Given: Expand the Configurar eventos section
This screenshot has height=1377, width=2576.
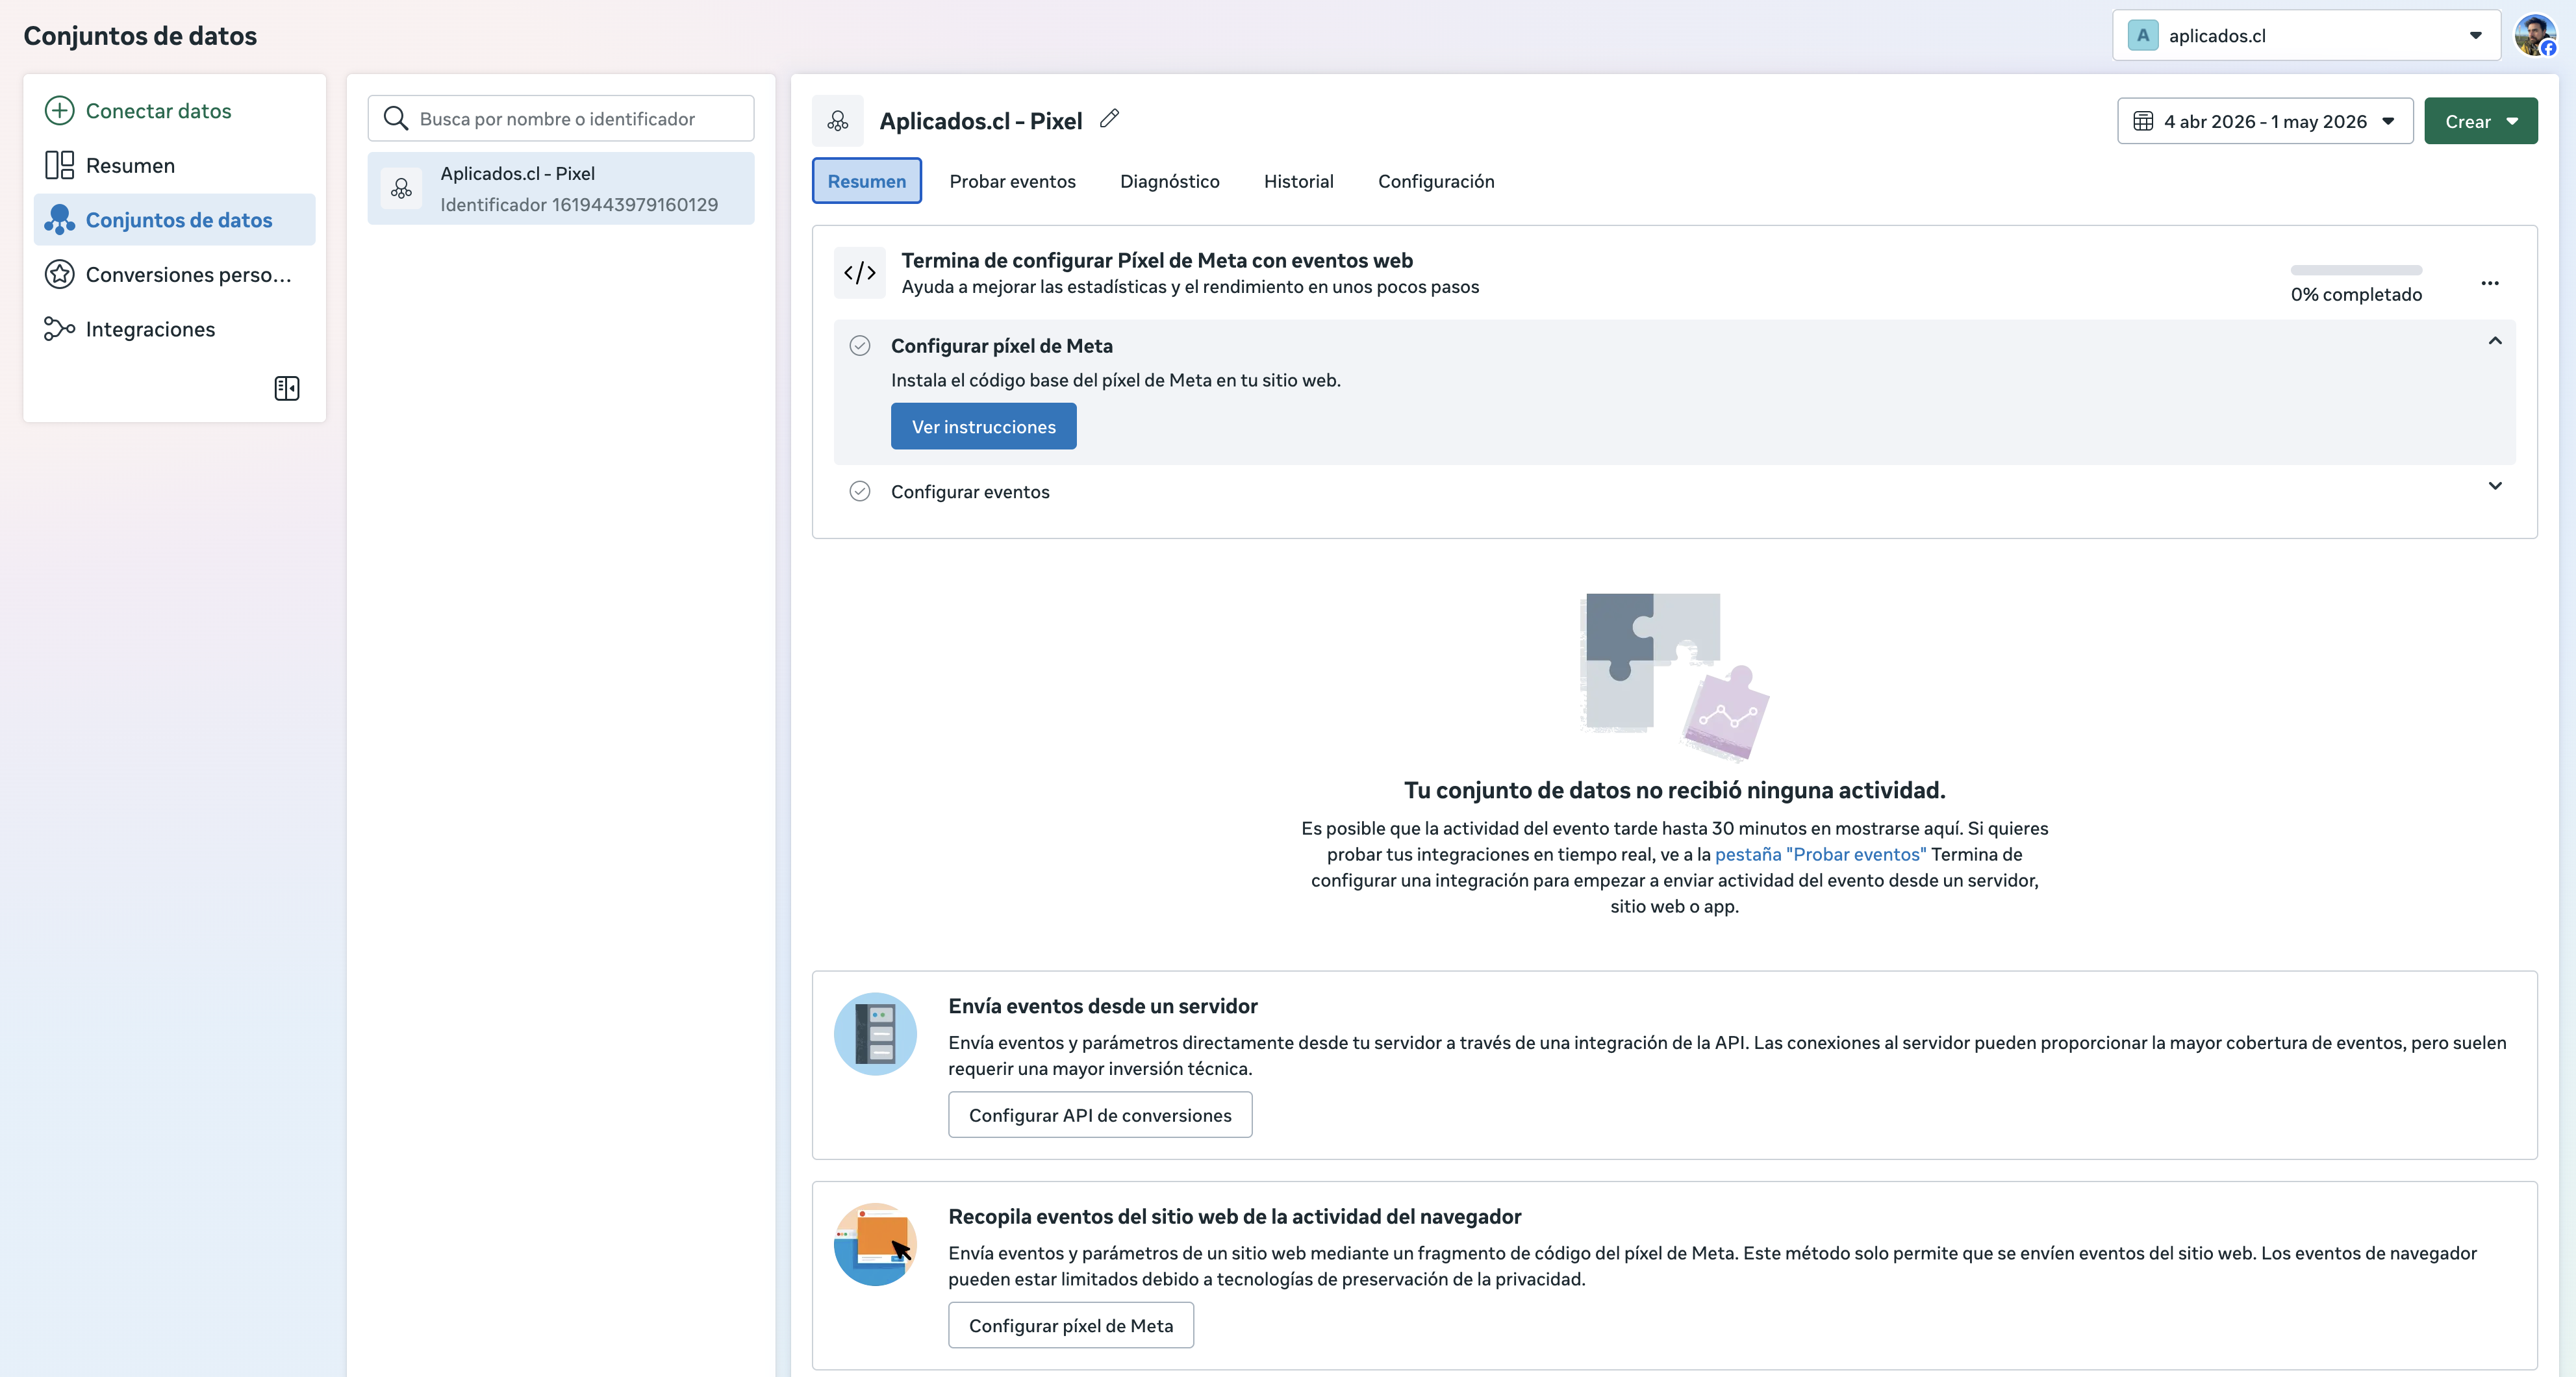Looking at the screenshot, I should [2495, 486].
